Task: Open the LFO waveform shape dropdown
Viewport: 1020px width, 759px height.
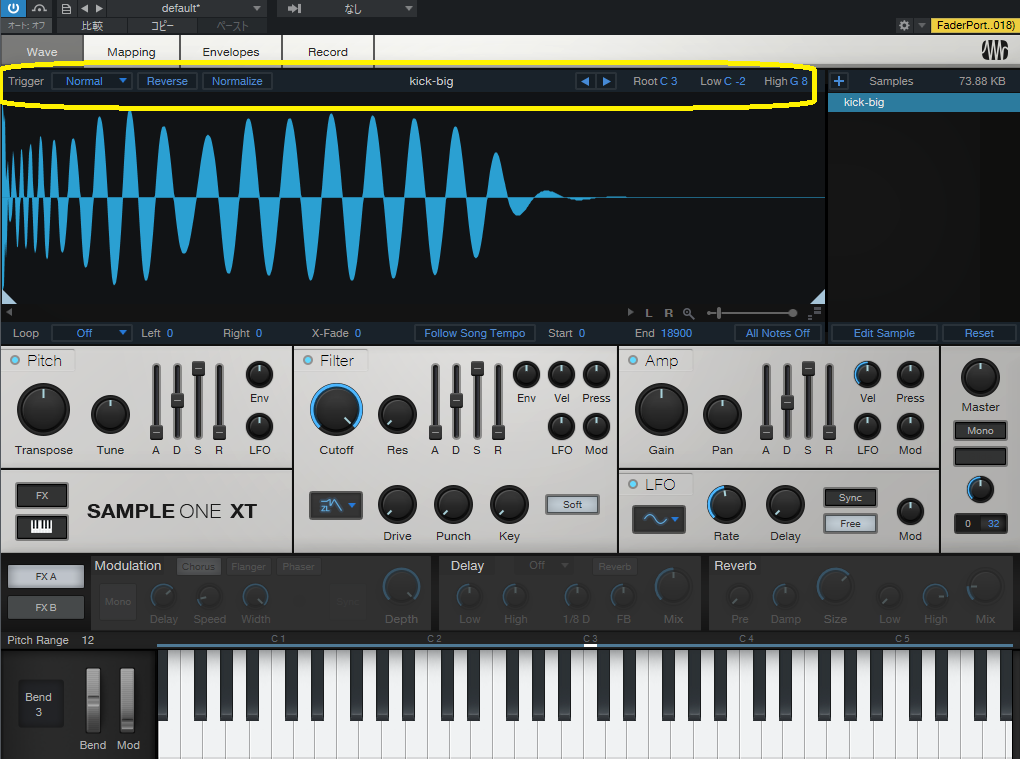Action: click(x=659, y=519)
